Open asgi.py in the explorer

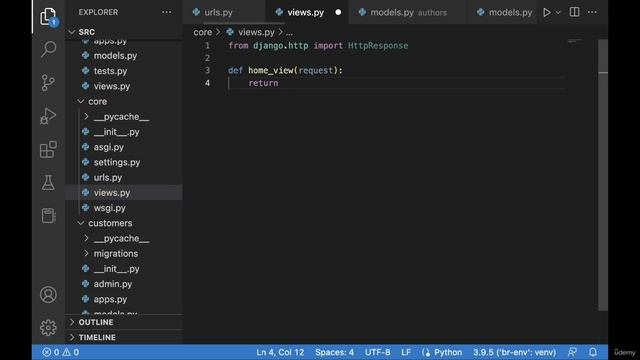(x=109, y=147)
